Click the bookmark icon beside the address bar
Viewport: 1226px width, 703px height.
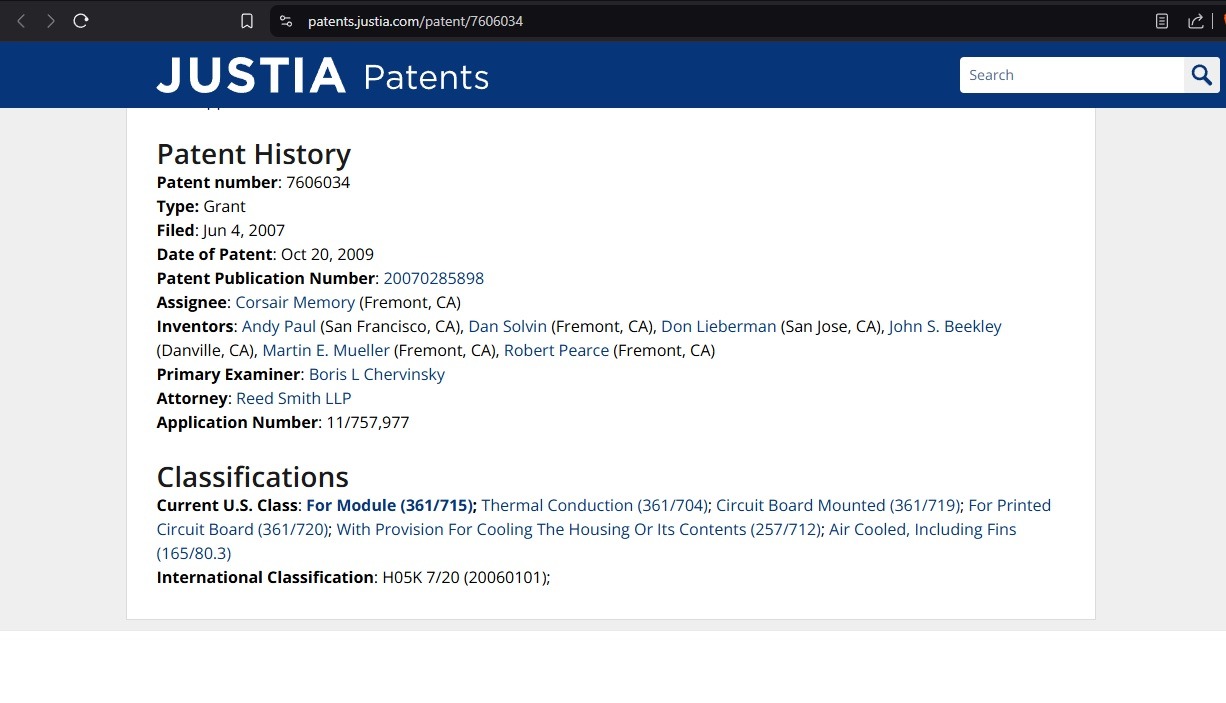coord(247,21)
